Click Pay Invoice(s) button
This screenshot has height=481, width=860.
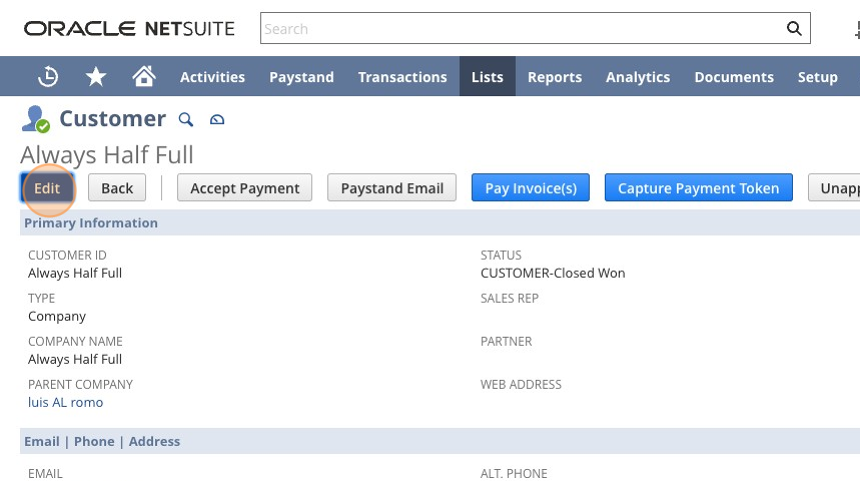click(x=530, y=188)
